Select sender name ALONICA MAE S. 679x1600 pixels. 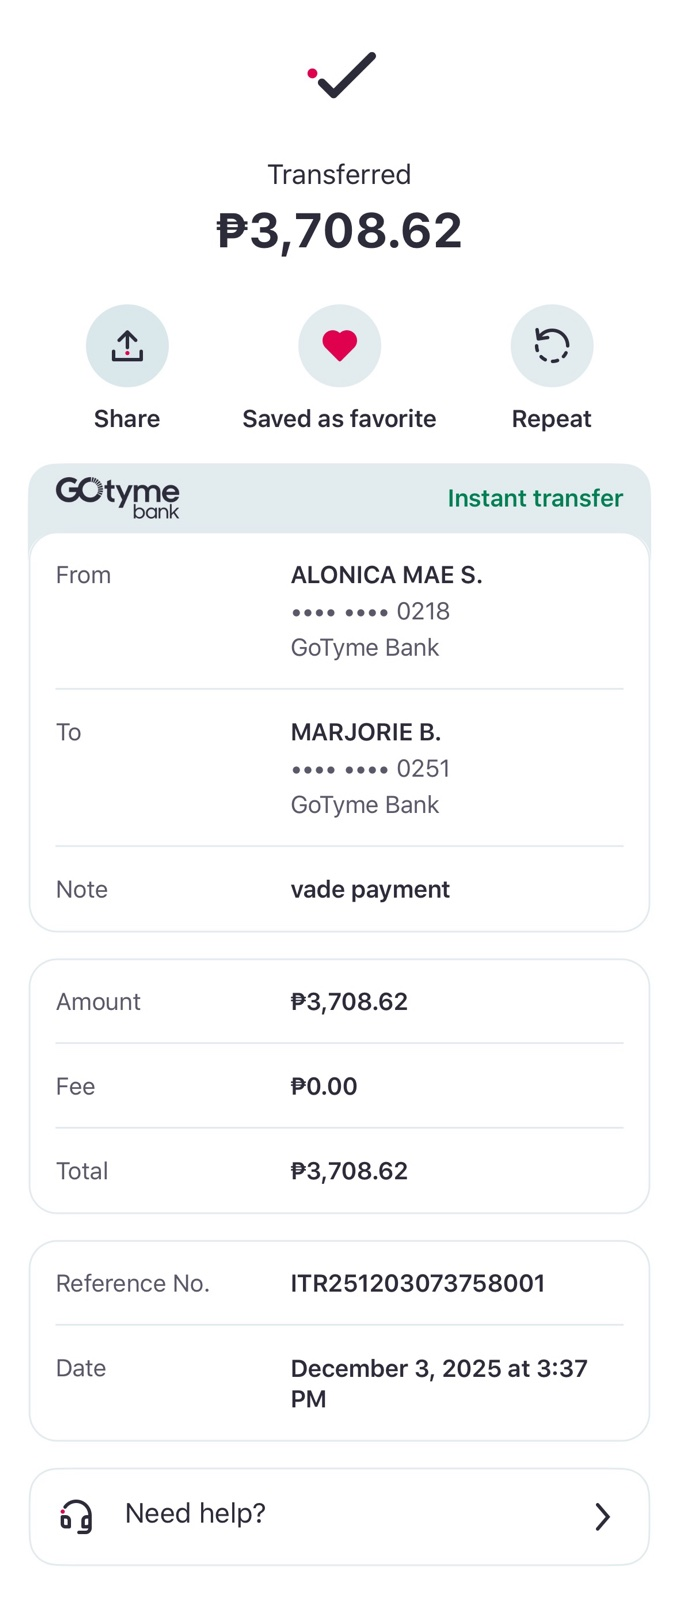click(x=386, y=575)
